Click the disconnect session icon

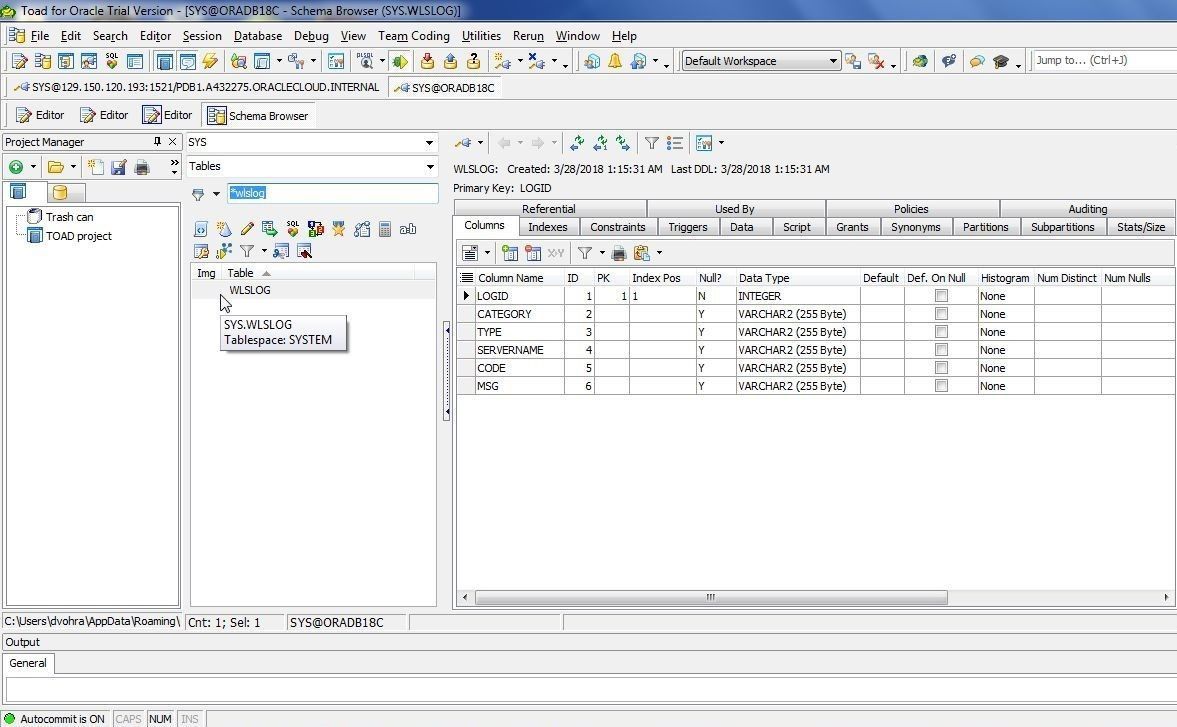(x=536, y=62)
